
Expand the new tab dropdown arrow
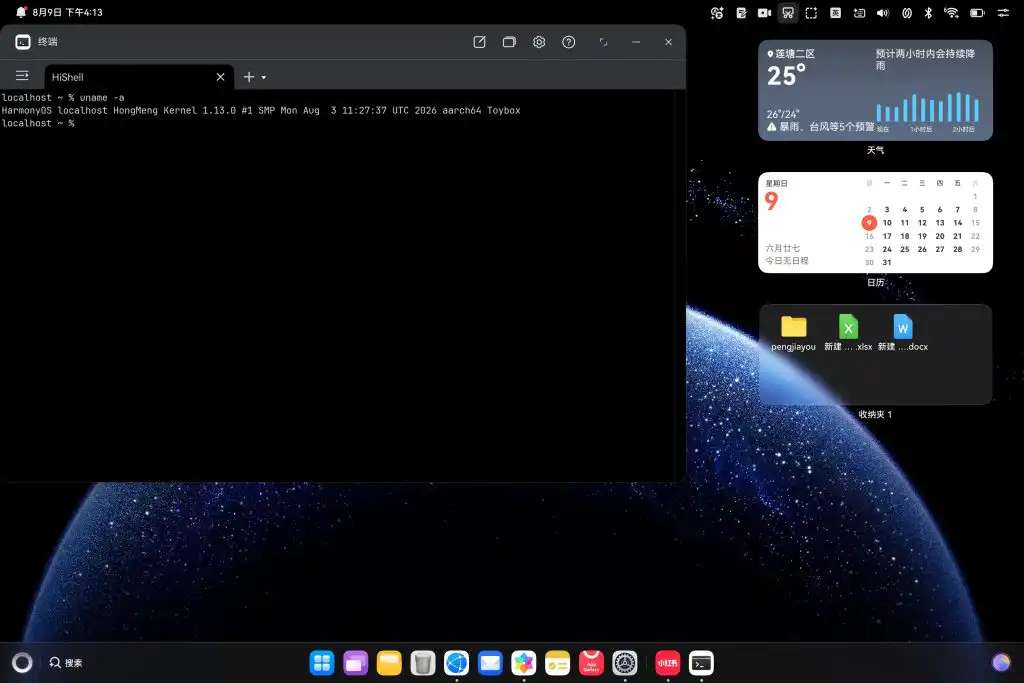tap(264, 78)
